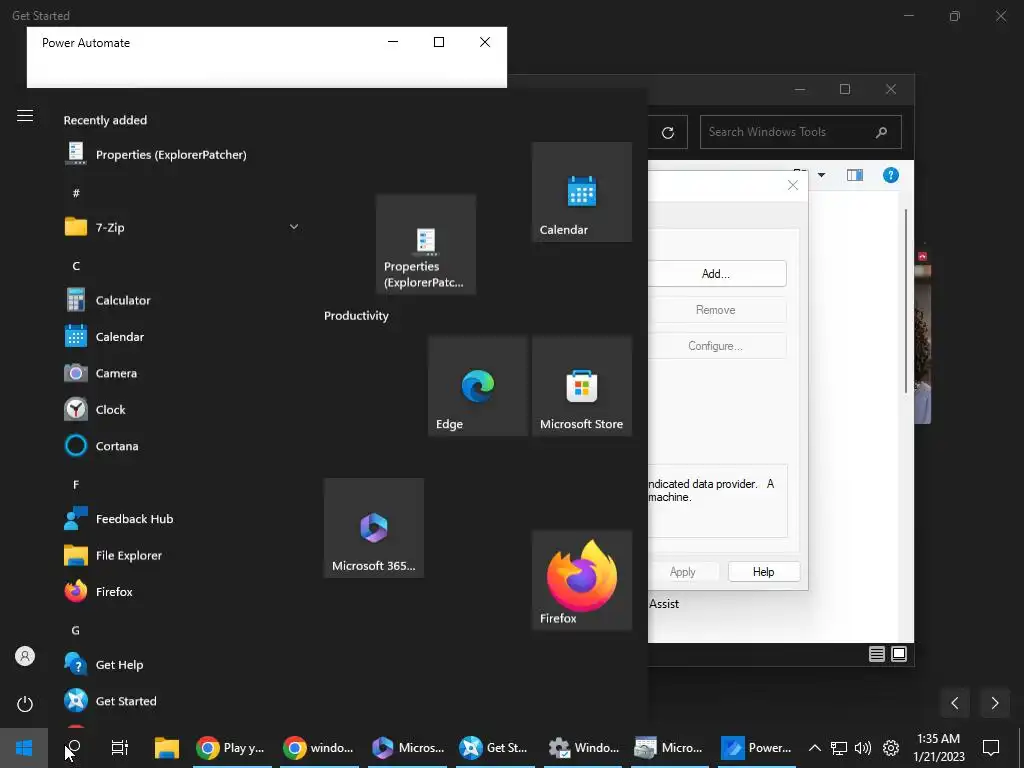This screenshot has height=768, width=1024.
Task: Open the notification center icon
Action: pyautogui.click(x=991, y=748)
